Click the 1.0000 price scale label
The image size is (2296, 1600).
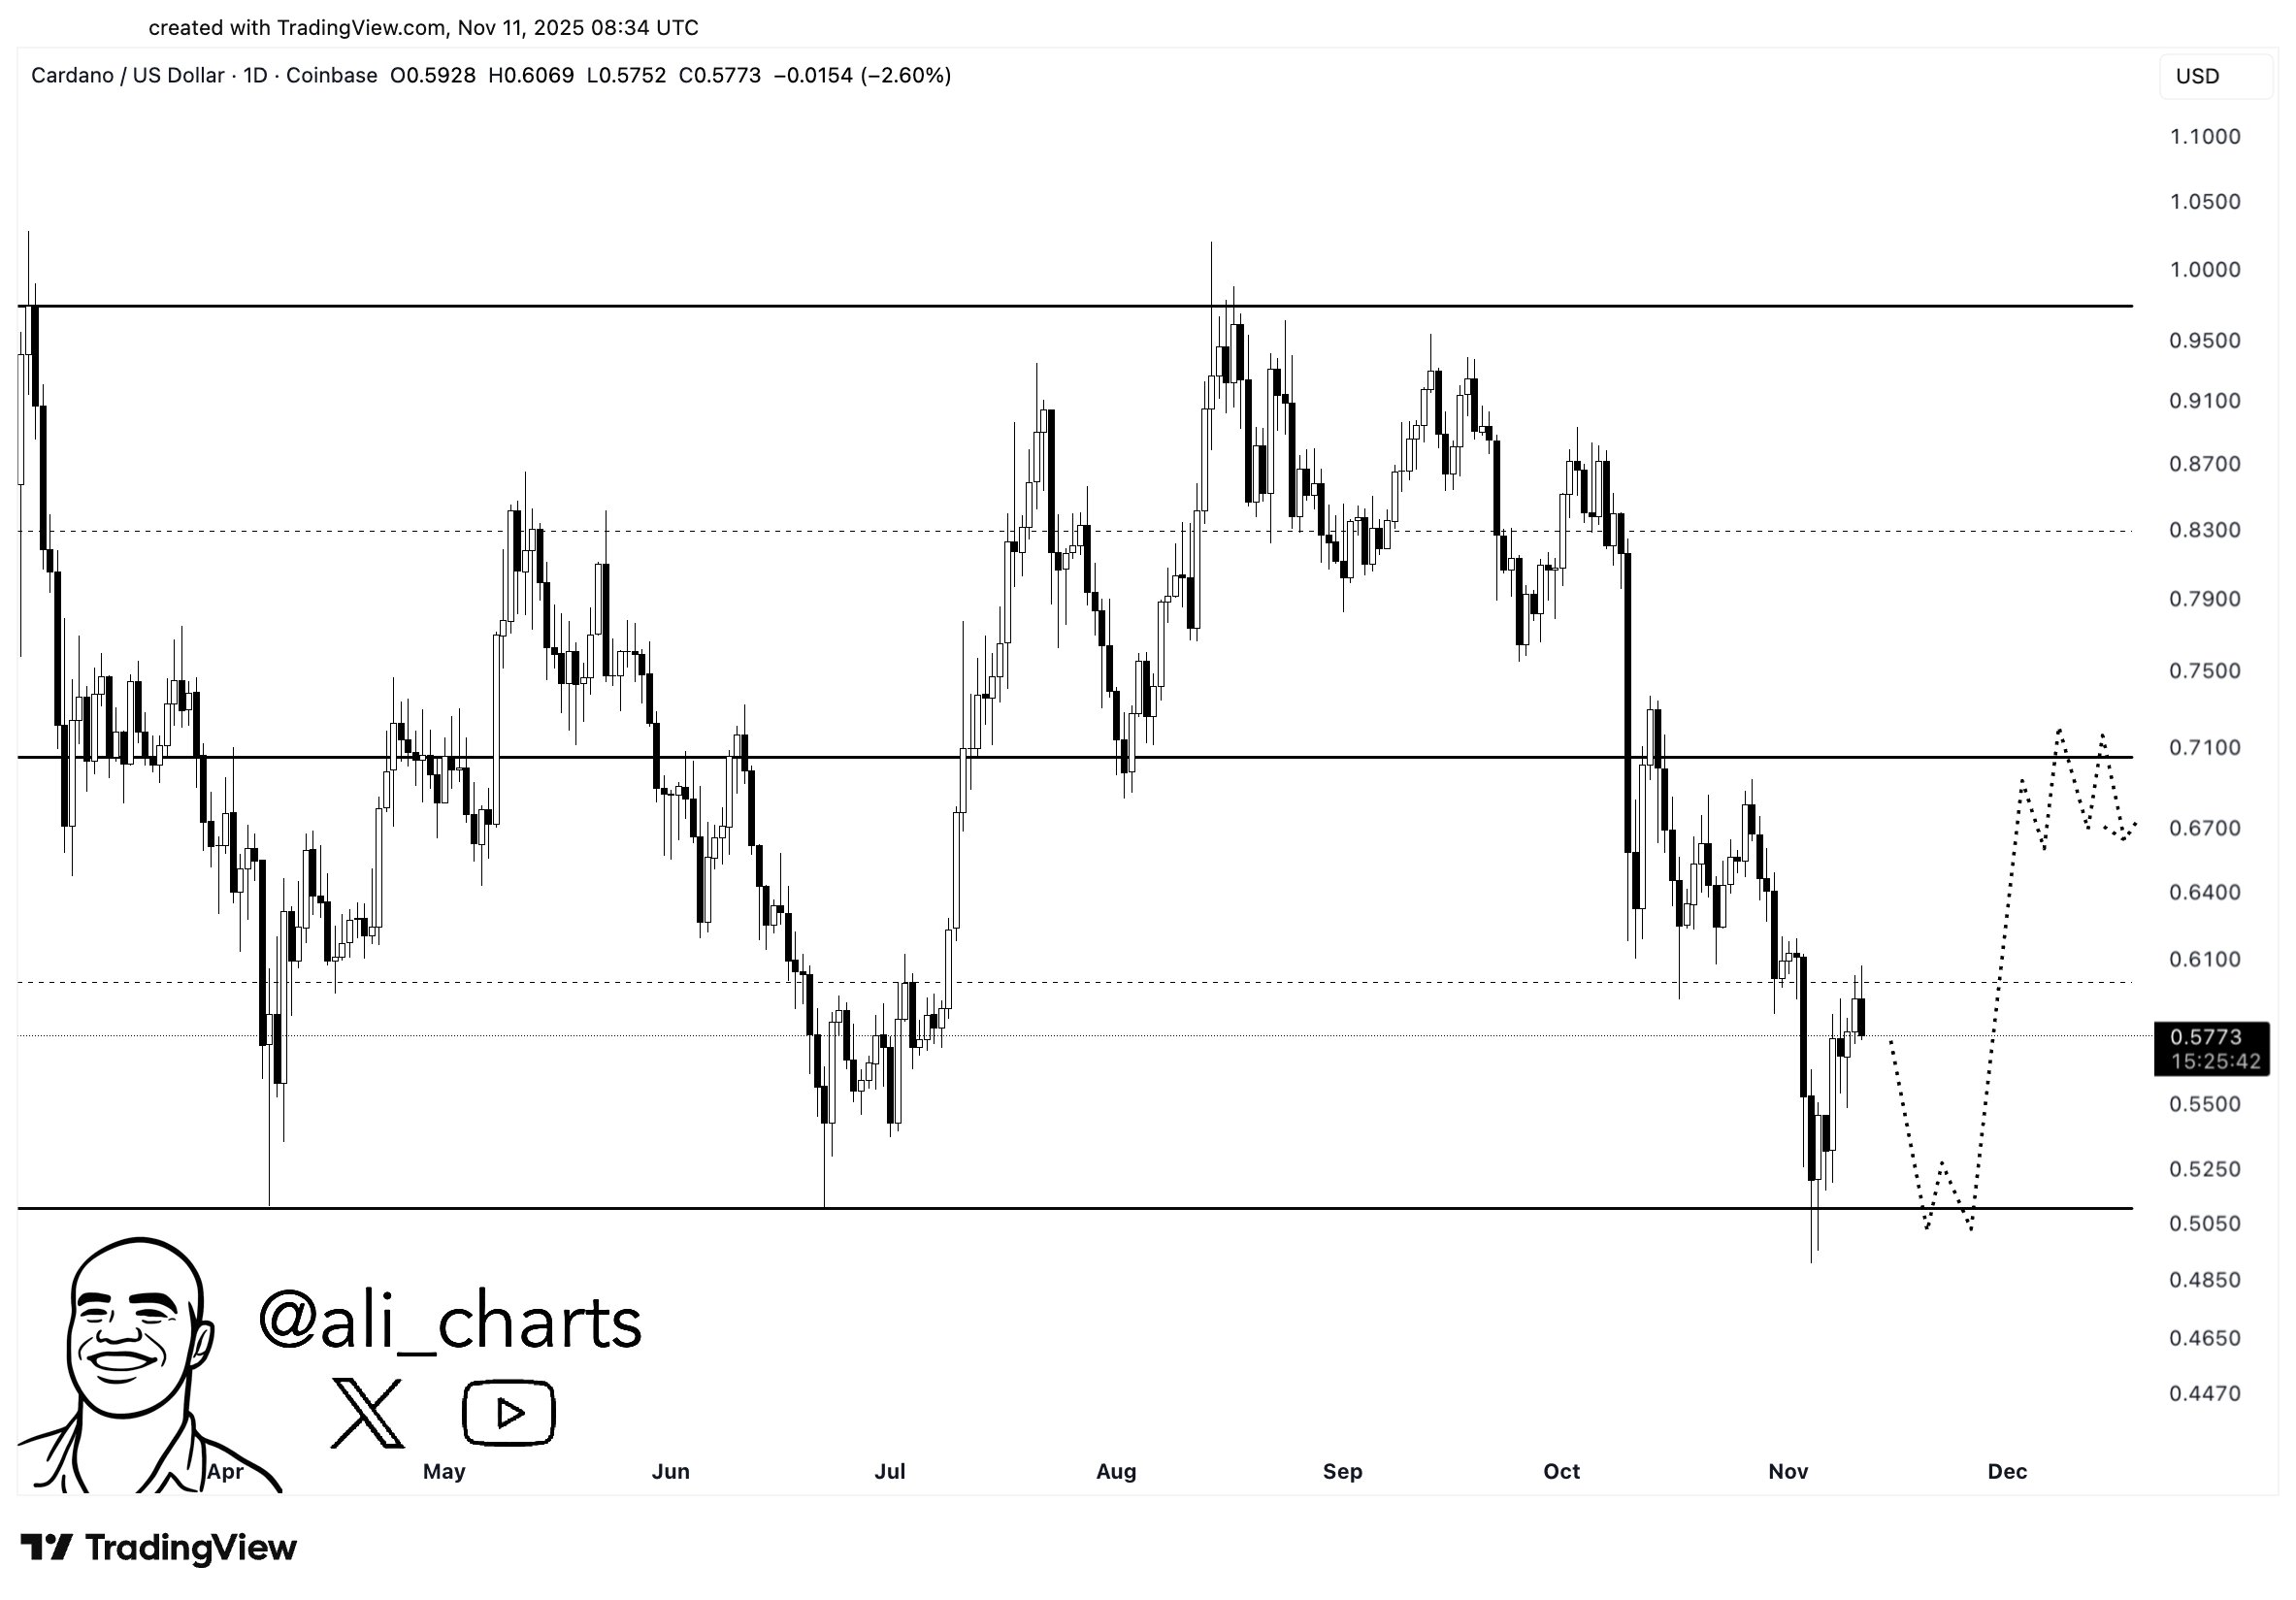(2204, 270)
